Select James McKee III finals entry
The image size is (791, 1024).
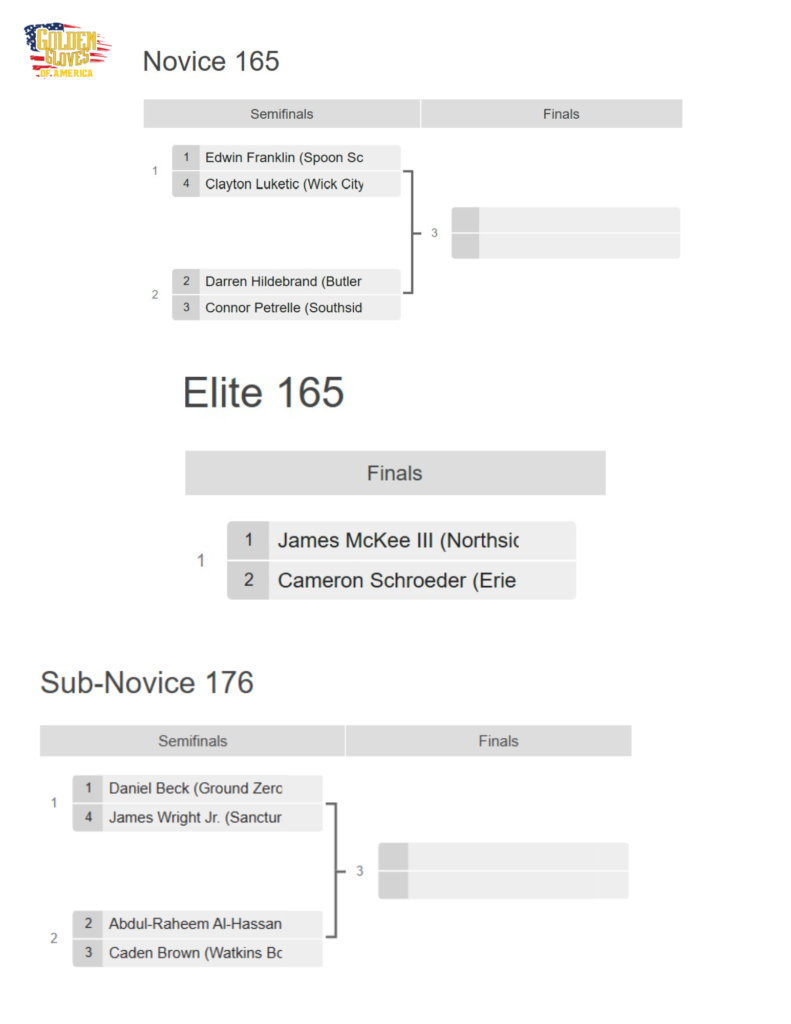click(x=400, y=541)
